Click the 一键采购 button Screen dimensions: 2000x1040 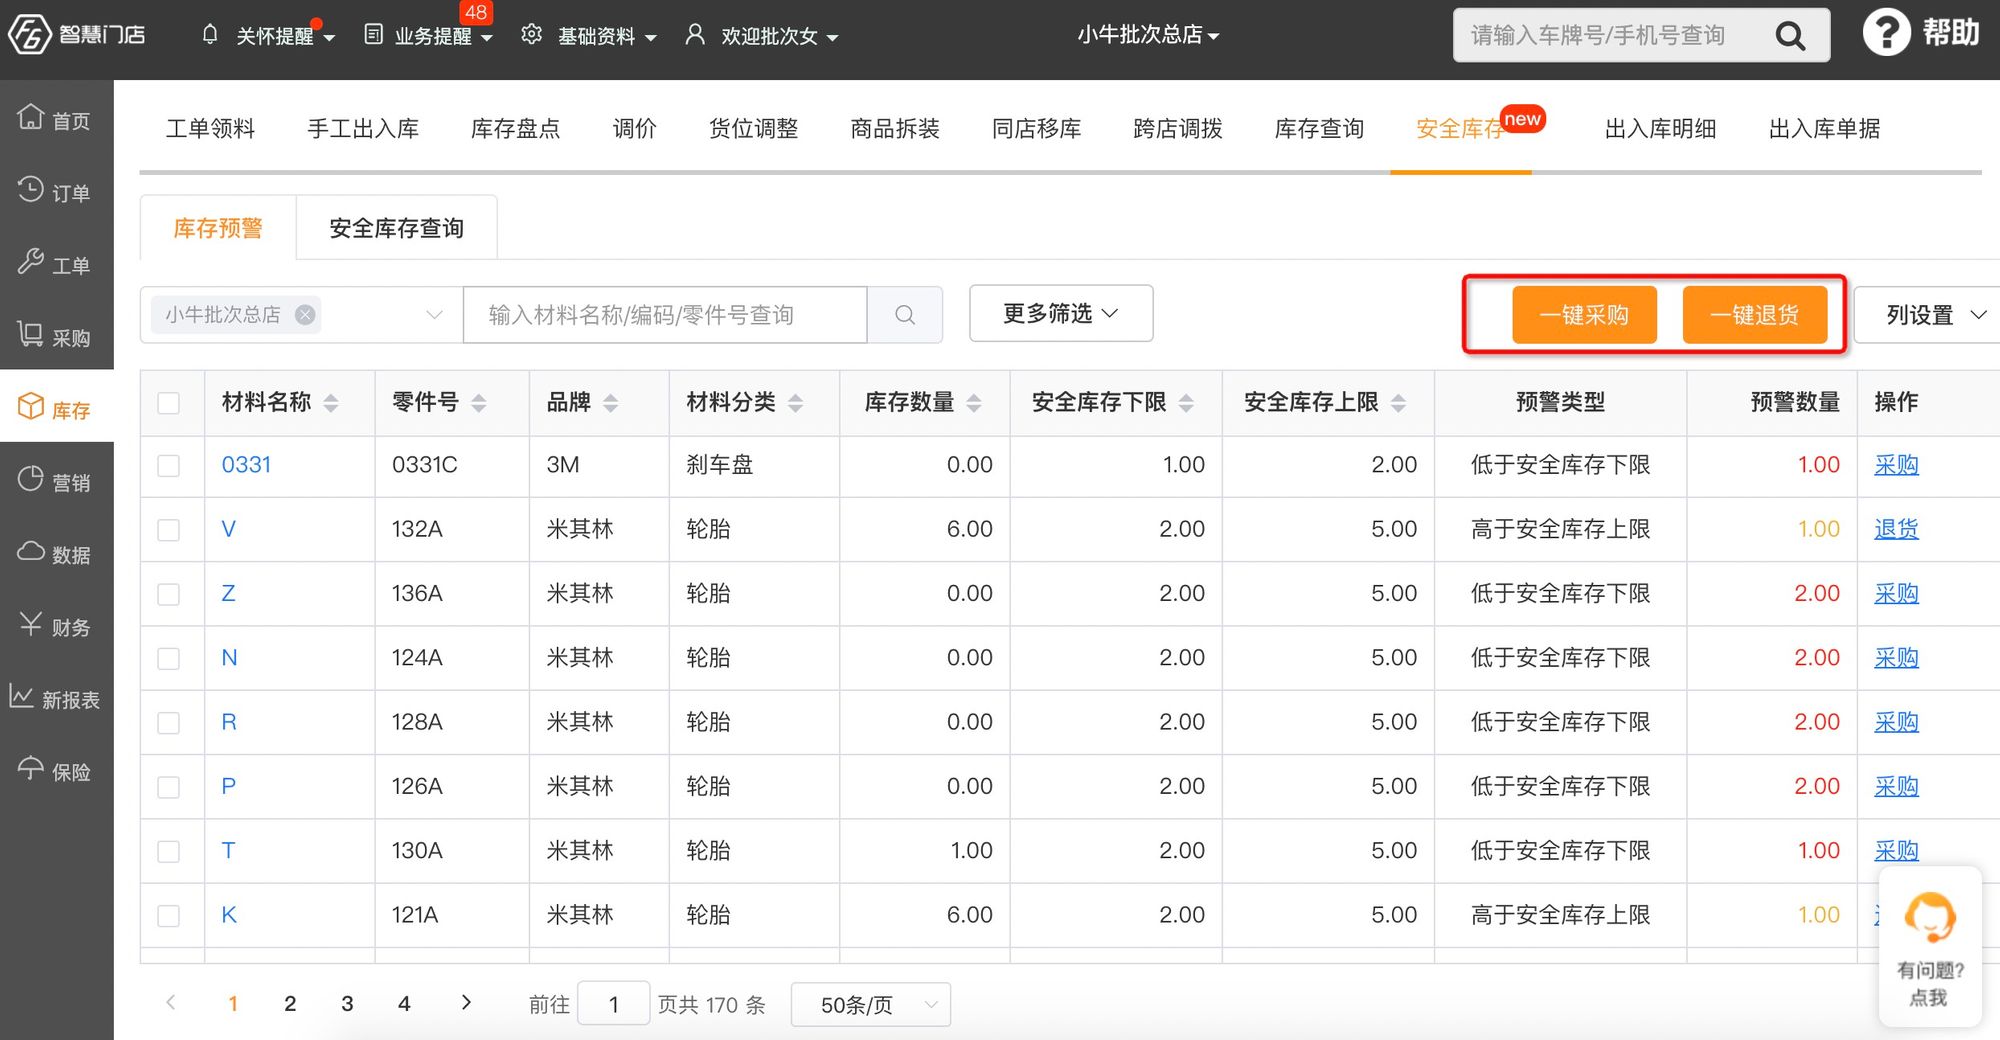pyautogui.click(x=1584, y=314)
